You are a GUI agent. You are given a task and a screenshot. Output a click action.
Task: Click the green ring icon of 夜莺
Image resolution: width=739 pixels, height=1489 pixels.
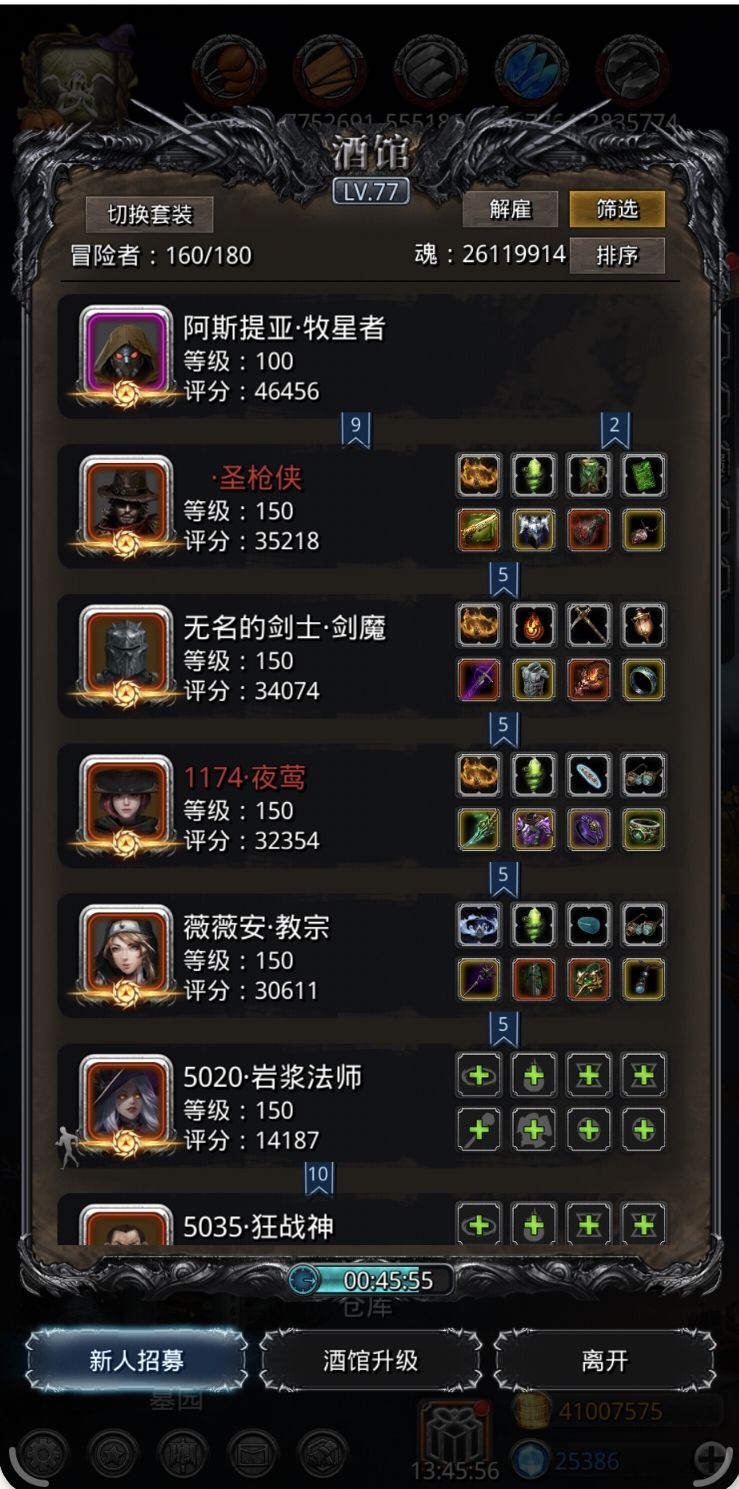pos(643,830)
